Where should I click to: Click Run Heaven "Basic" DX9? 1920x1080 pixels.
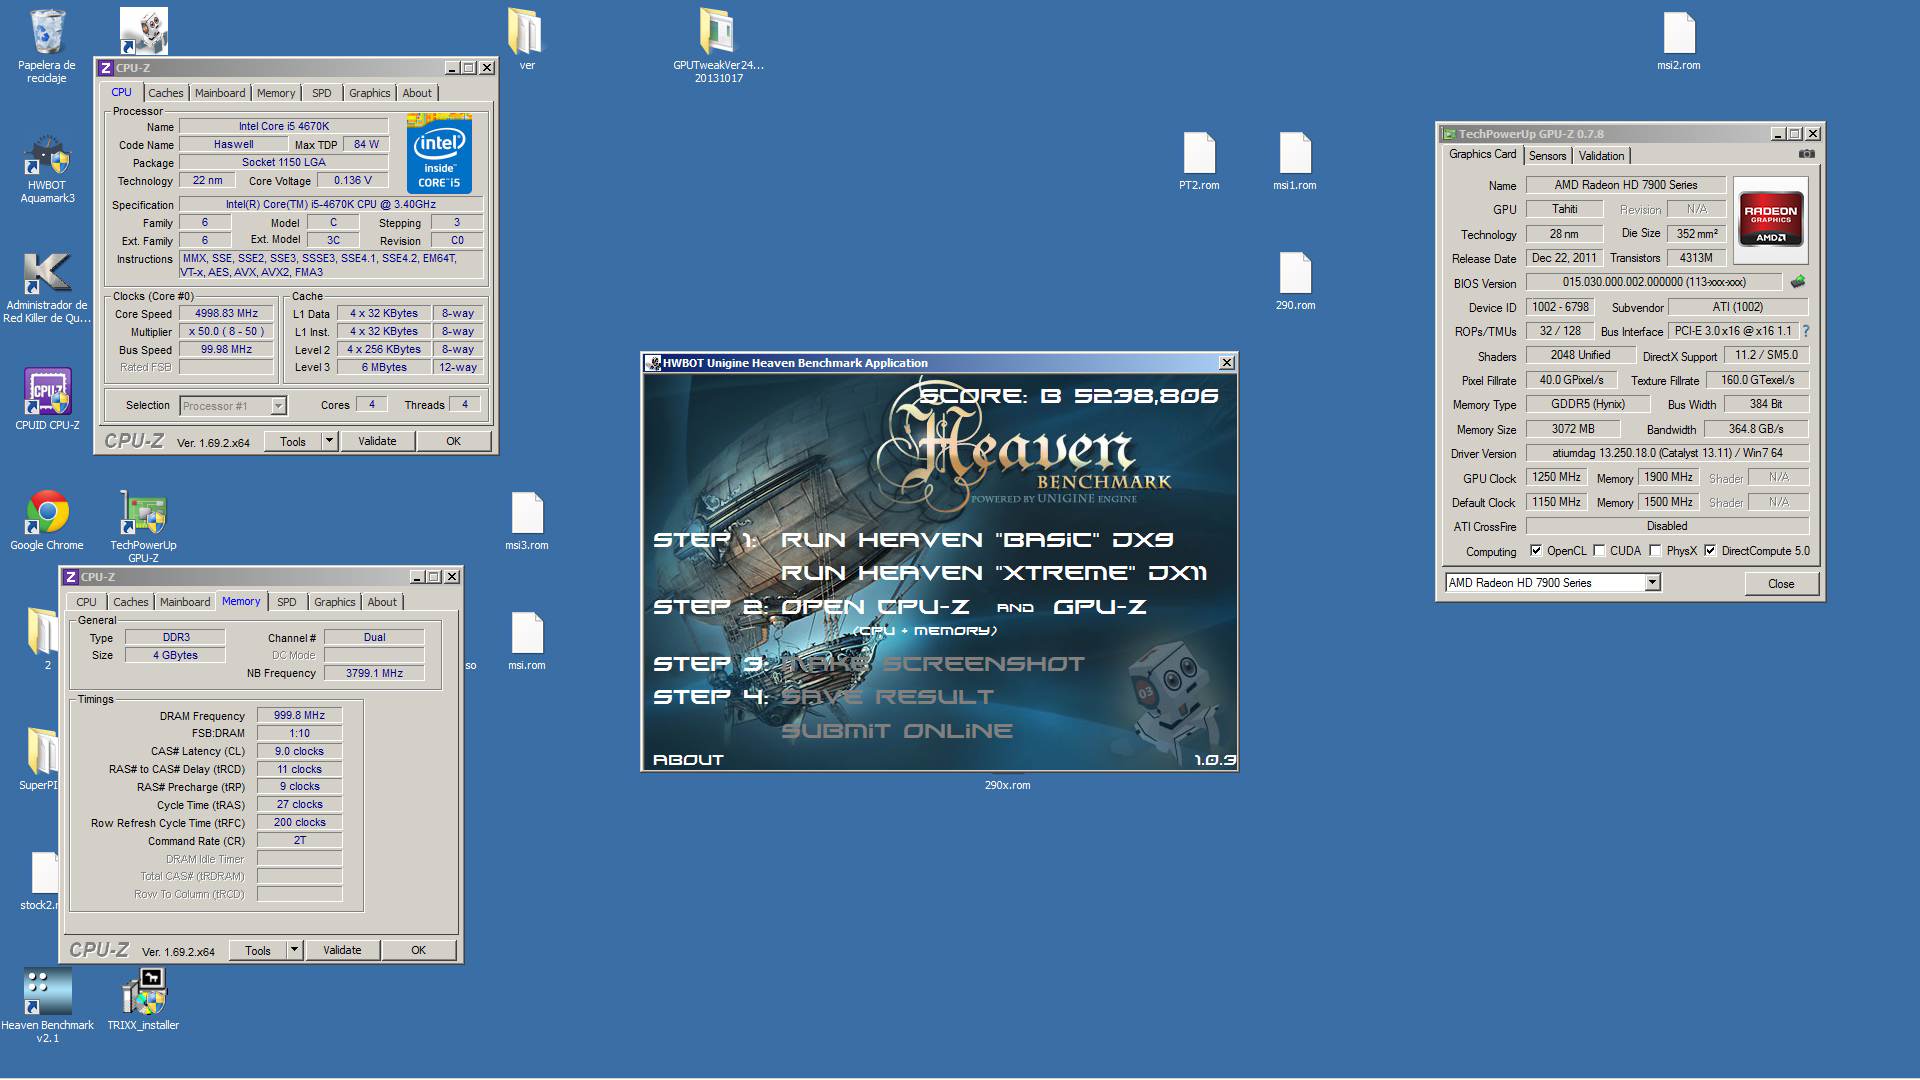click(x=977, y=540)
